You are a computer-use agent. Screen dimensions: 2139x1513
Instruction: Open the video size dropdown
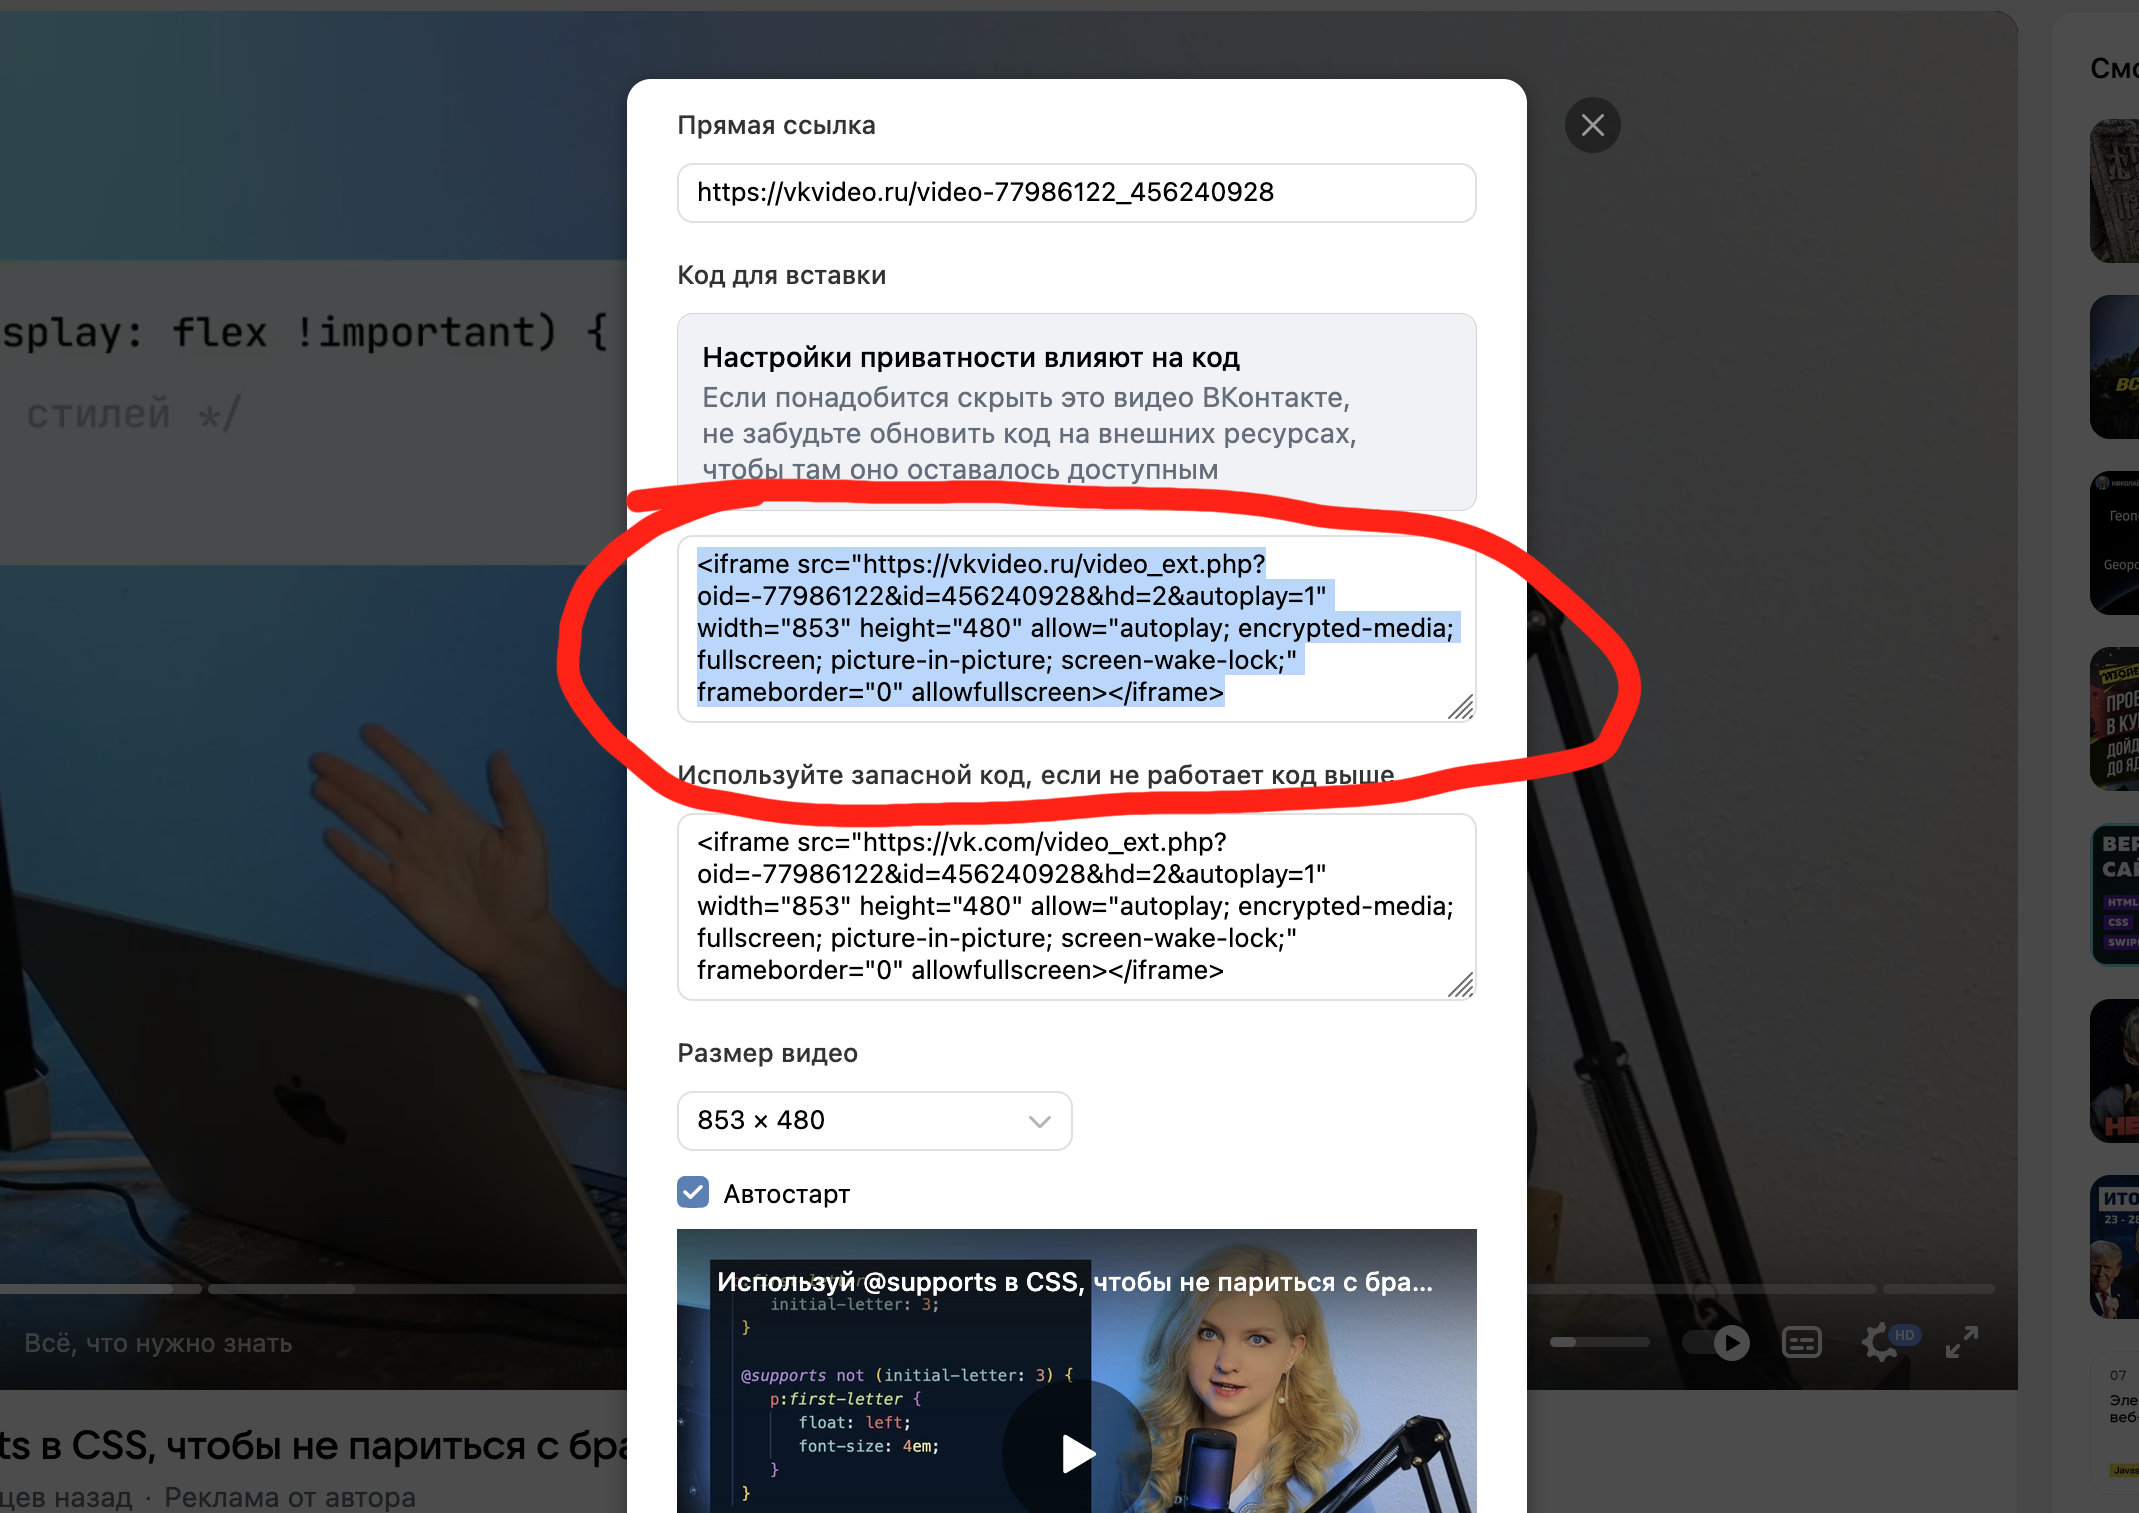click(x=873, y=1120)
